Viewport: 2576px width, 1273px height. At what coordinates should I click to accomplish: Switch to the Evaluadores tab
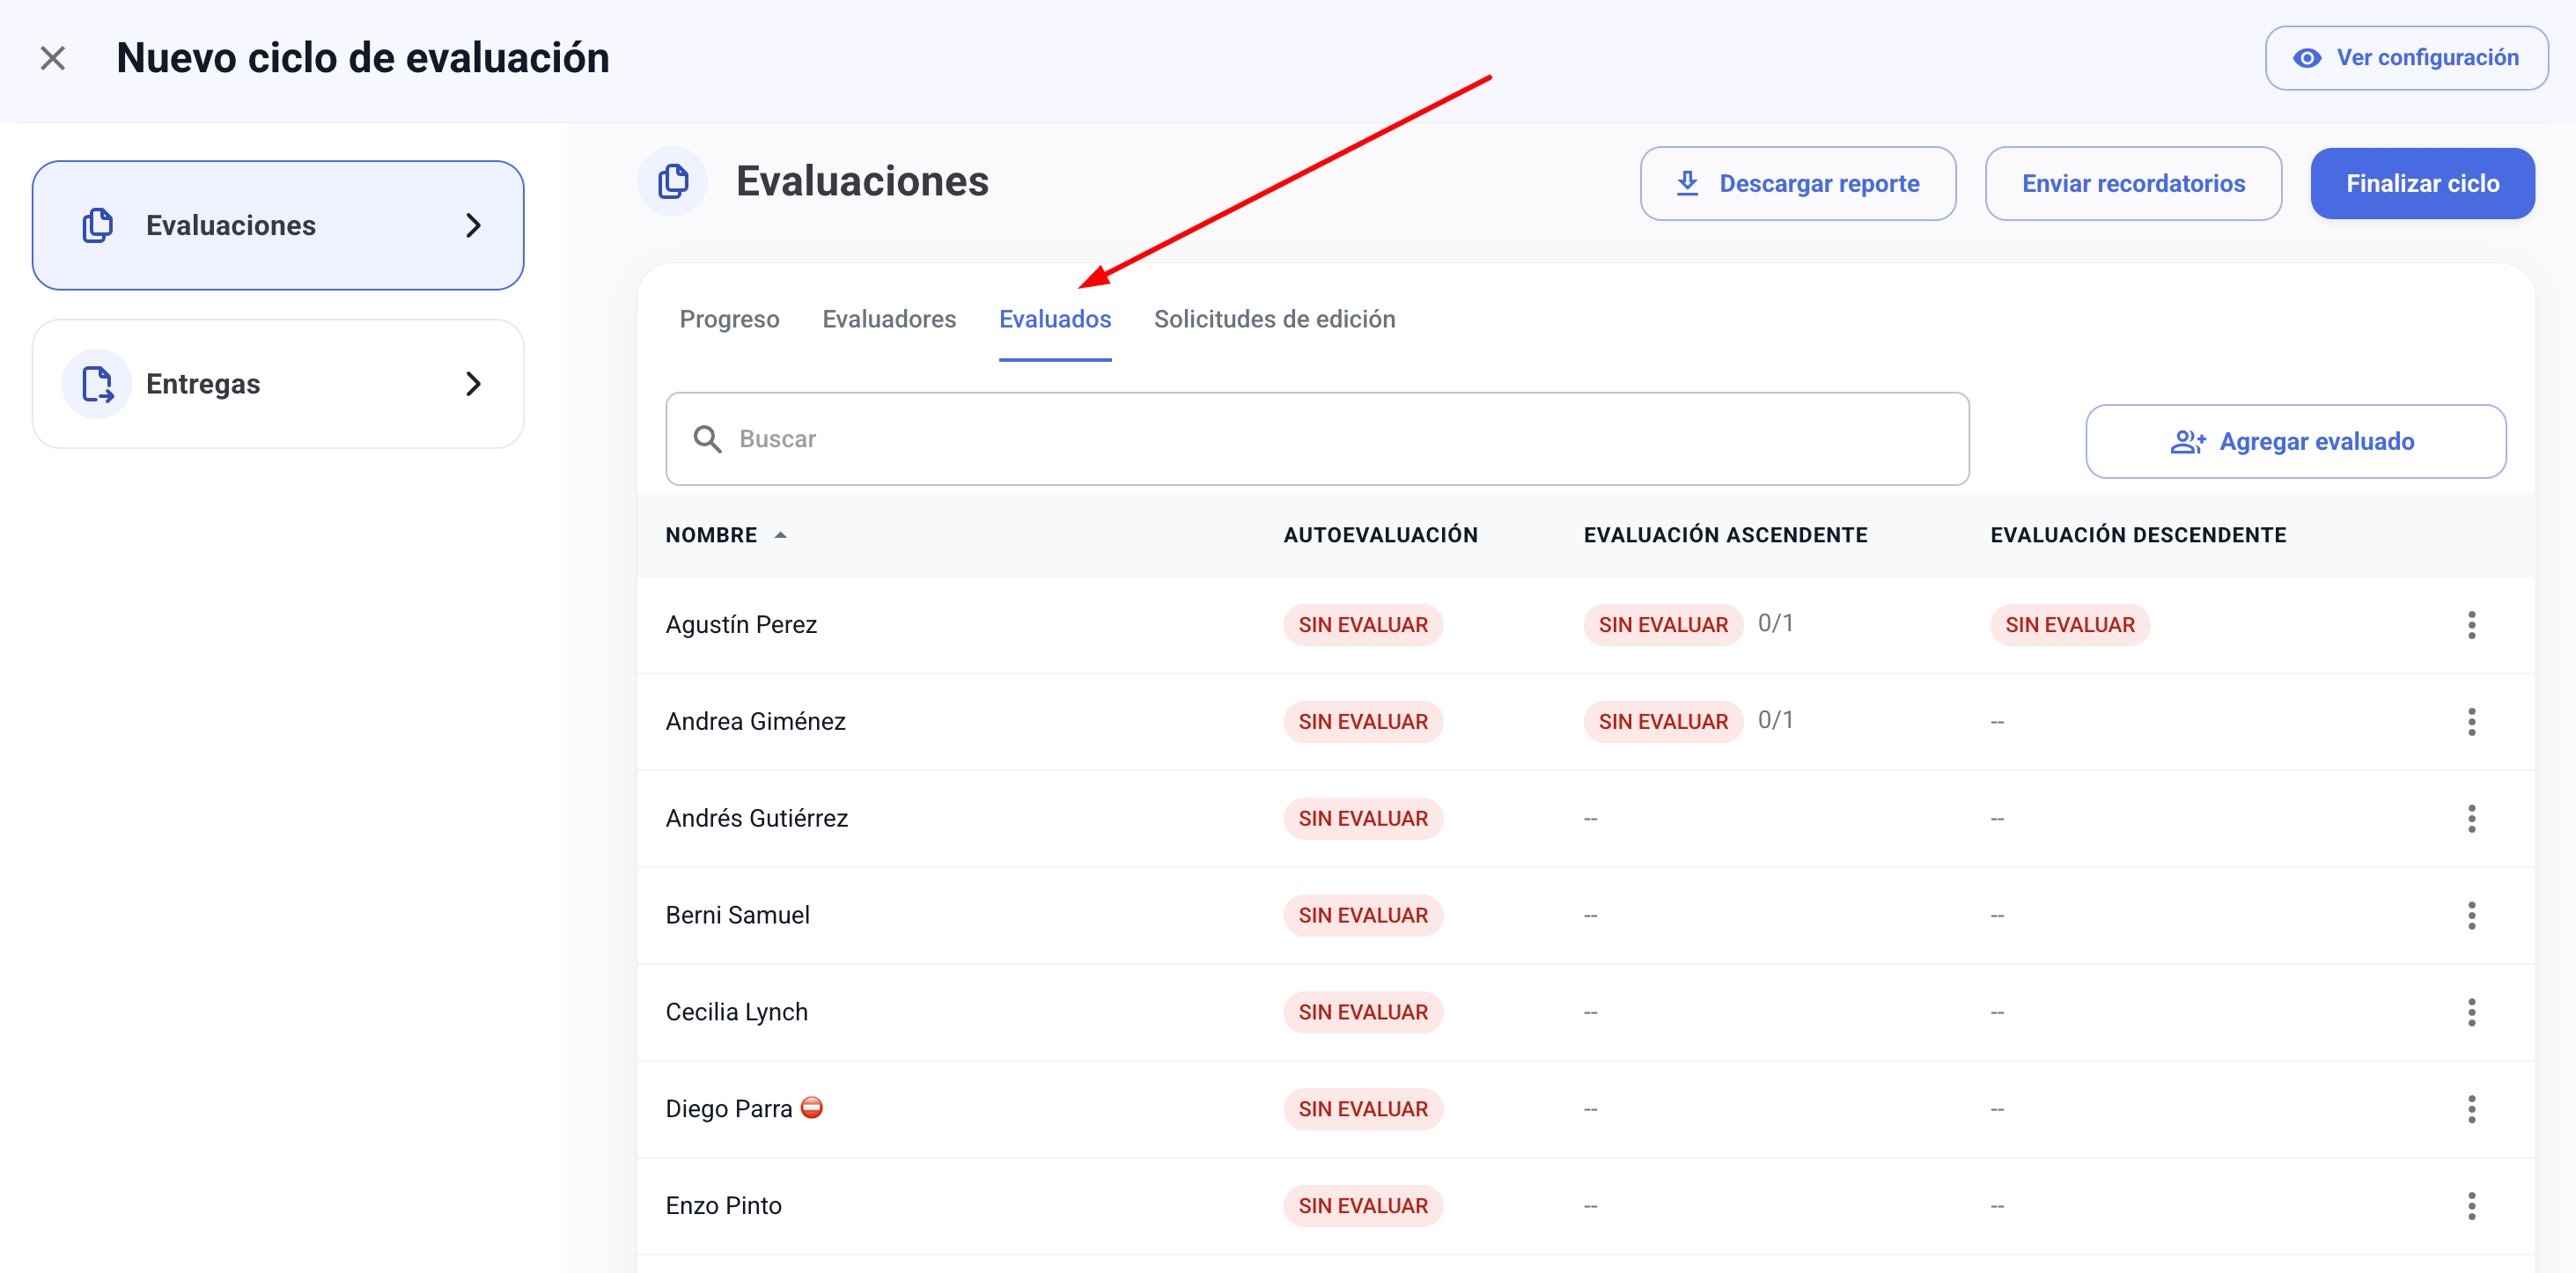[888, 319]
